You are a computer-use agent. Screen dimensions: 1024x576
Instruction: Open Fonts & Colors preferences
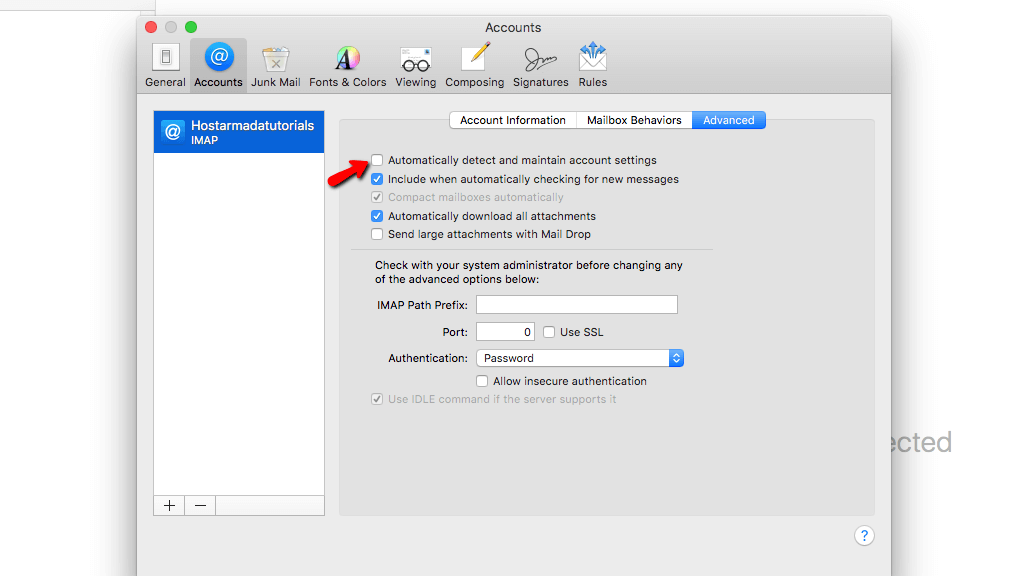point(347,65)
